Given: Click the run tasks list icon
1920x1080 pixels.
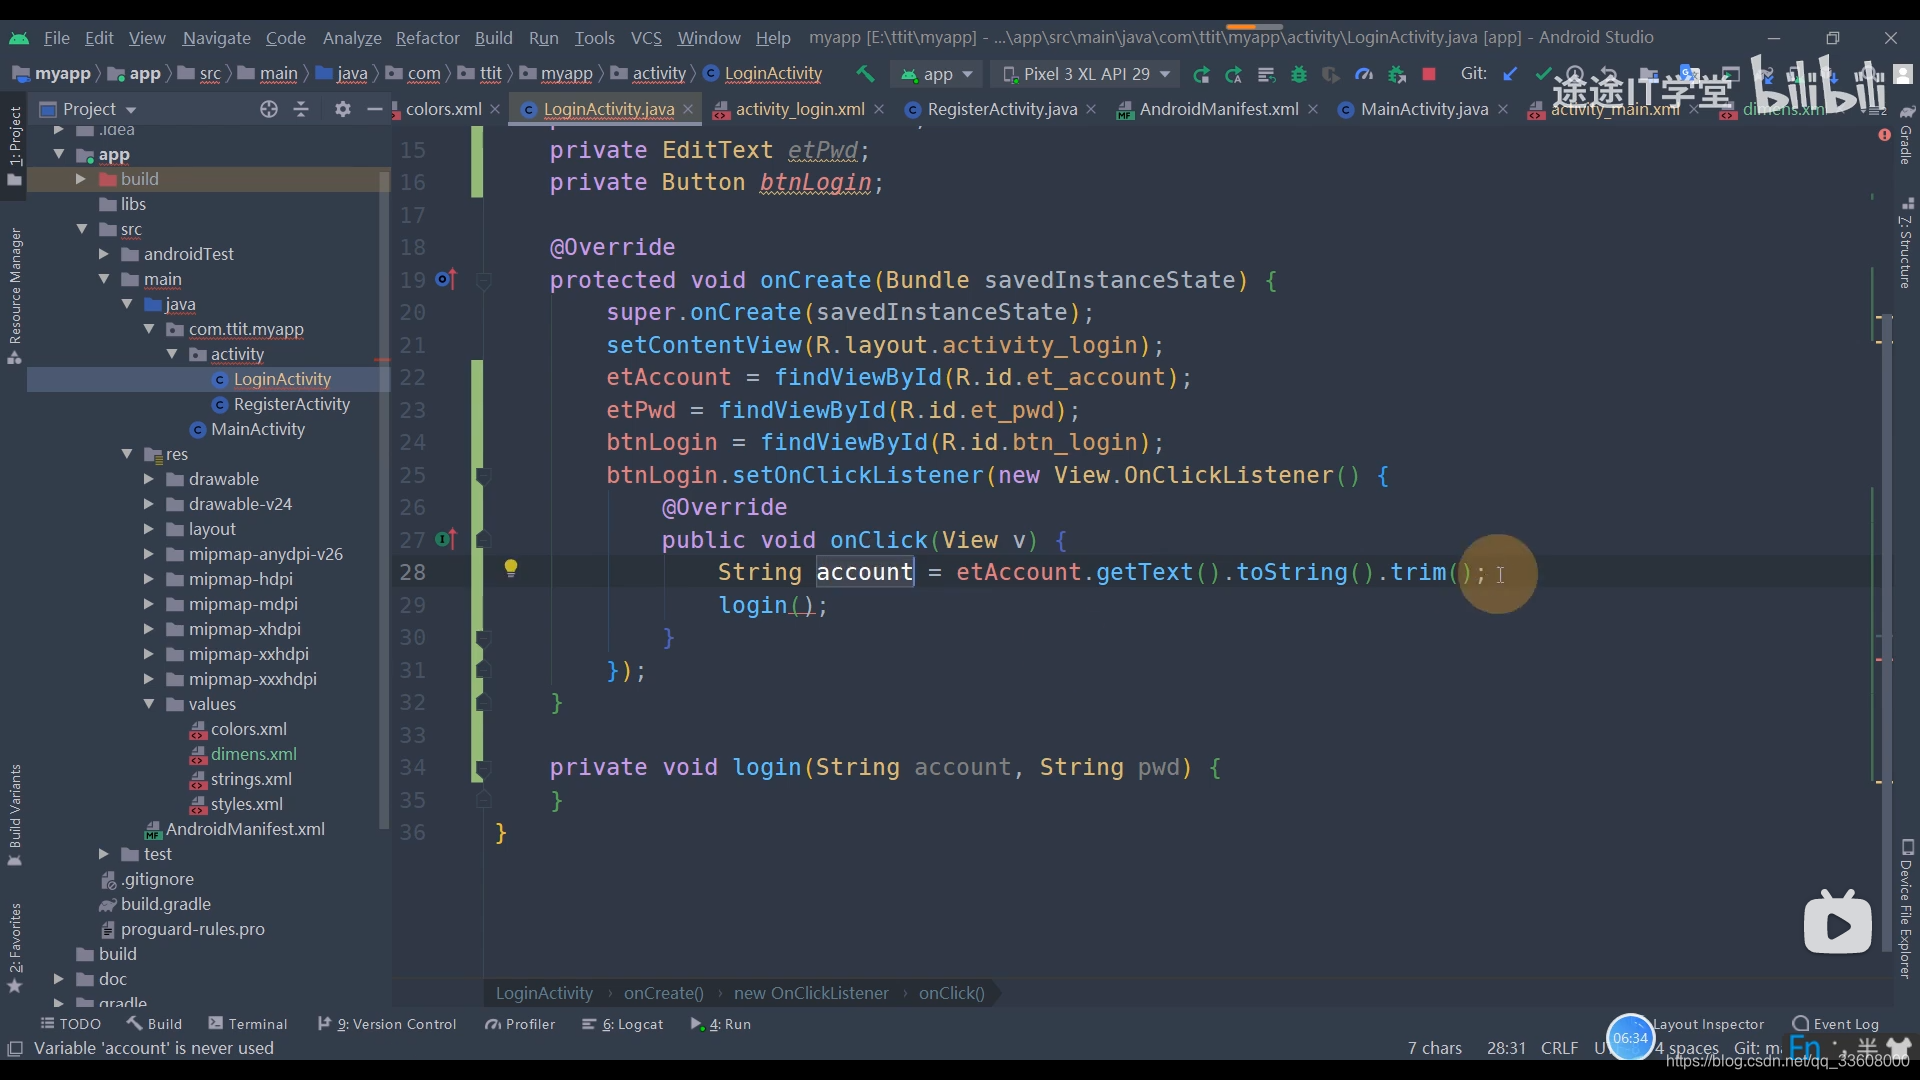Looking at the screenshot, I should (x=1266, y=74).
